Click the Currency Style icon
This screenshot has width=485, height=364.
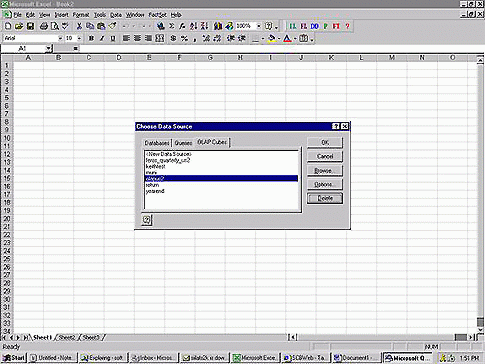(x=173, y=39)
